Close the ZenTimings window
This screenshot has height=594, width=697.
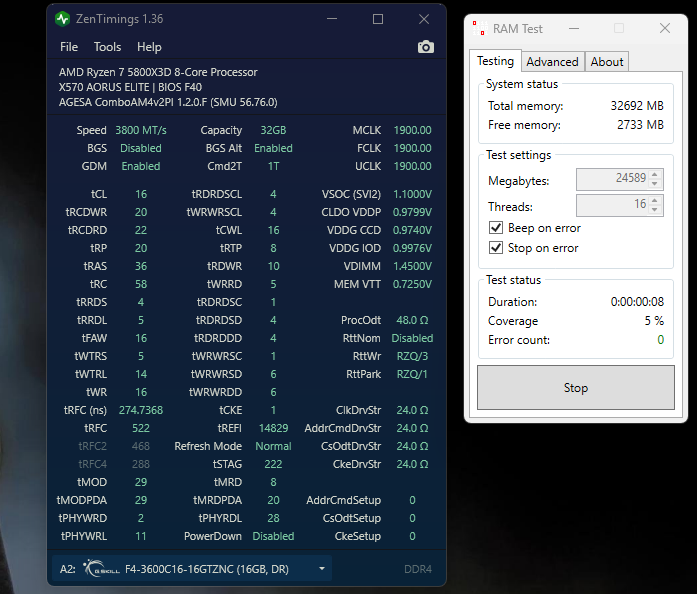pyautogui.click(x=424, y=19)
